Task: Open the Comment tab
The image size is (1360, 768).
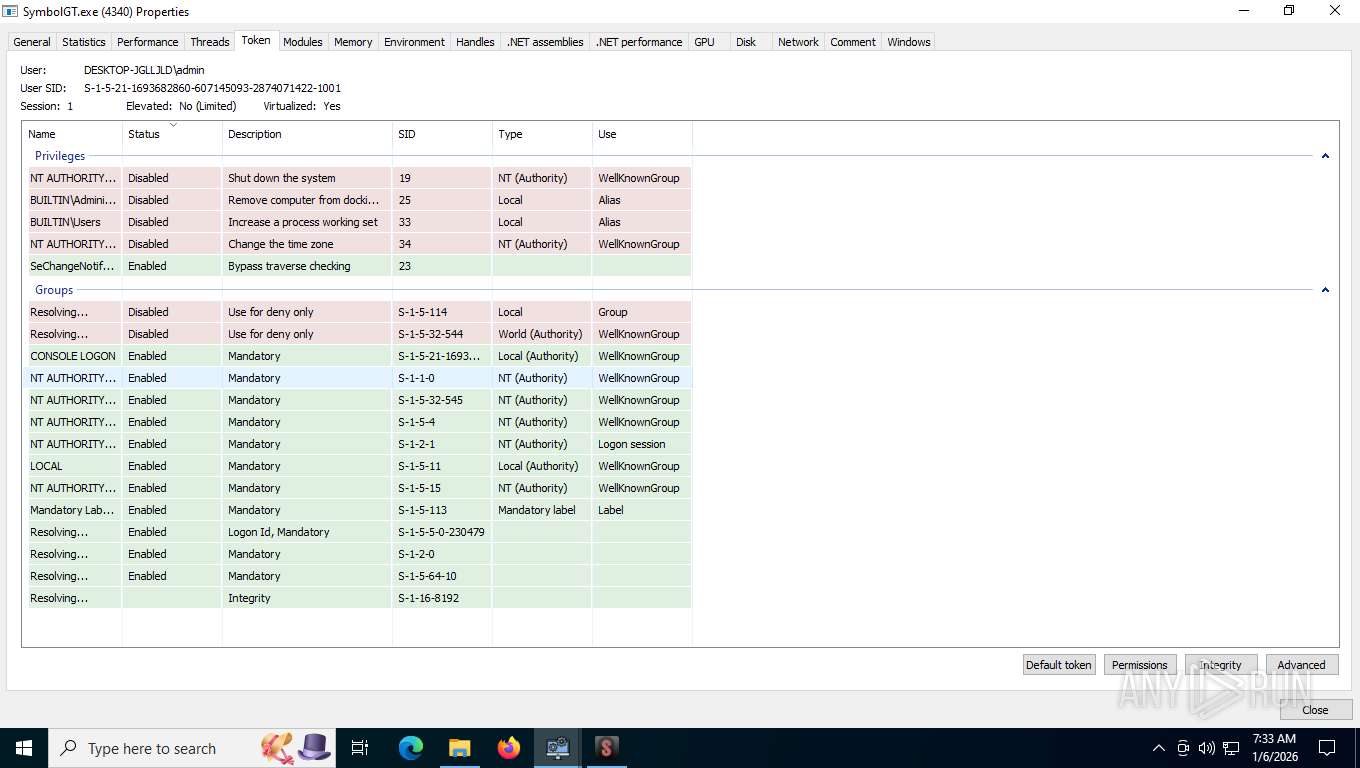Action: click(853, 42)
